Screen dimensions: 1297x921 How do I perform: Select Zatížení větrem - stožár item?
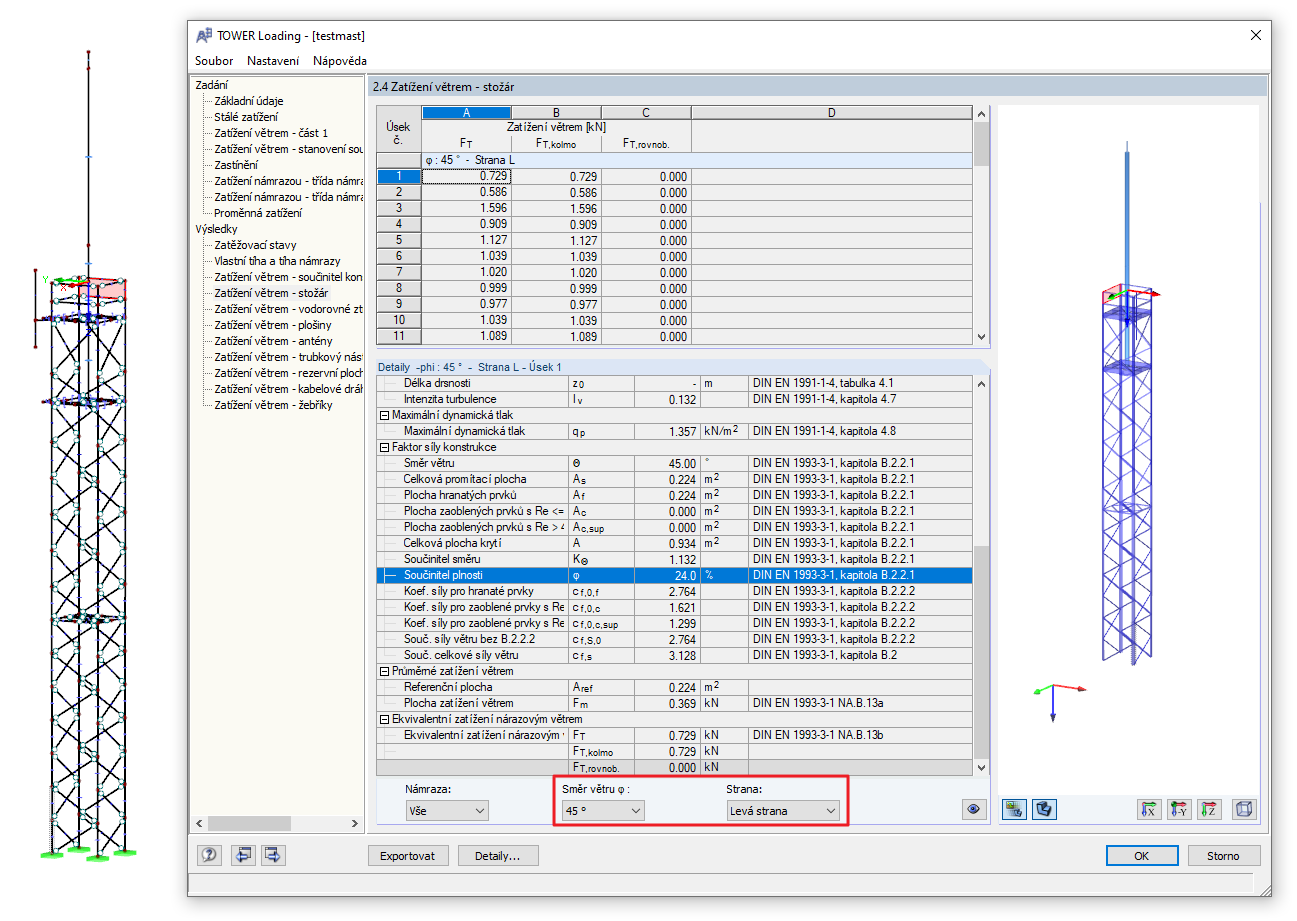click(x=272, y=293)
